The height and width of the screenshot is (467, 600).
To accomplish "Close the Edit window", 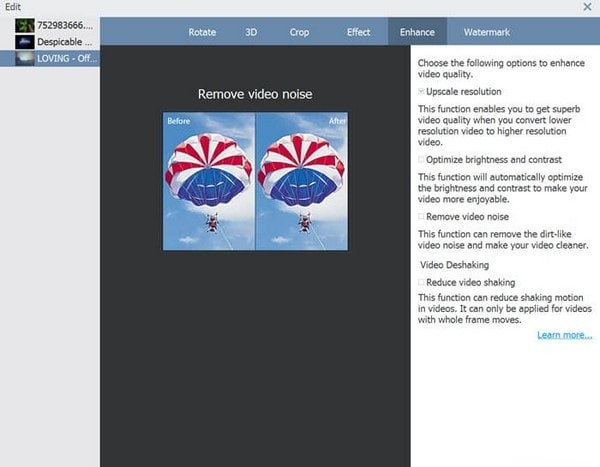I will [587, 7].
